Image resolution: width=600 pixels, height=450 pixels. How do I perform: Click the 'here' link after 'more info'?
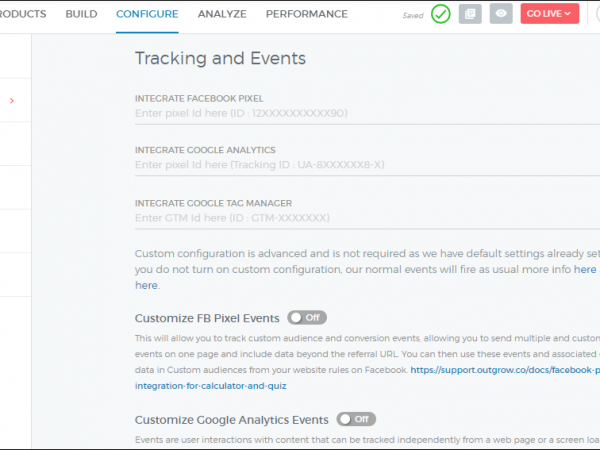[586, 269]
